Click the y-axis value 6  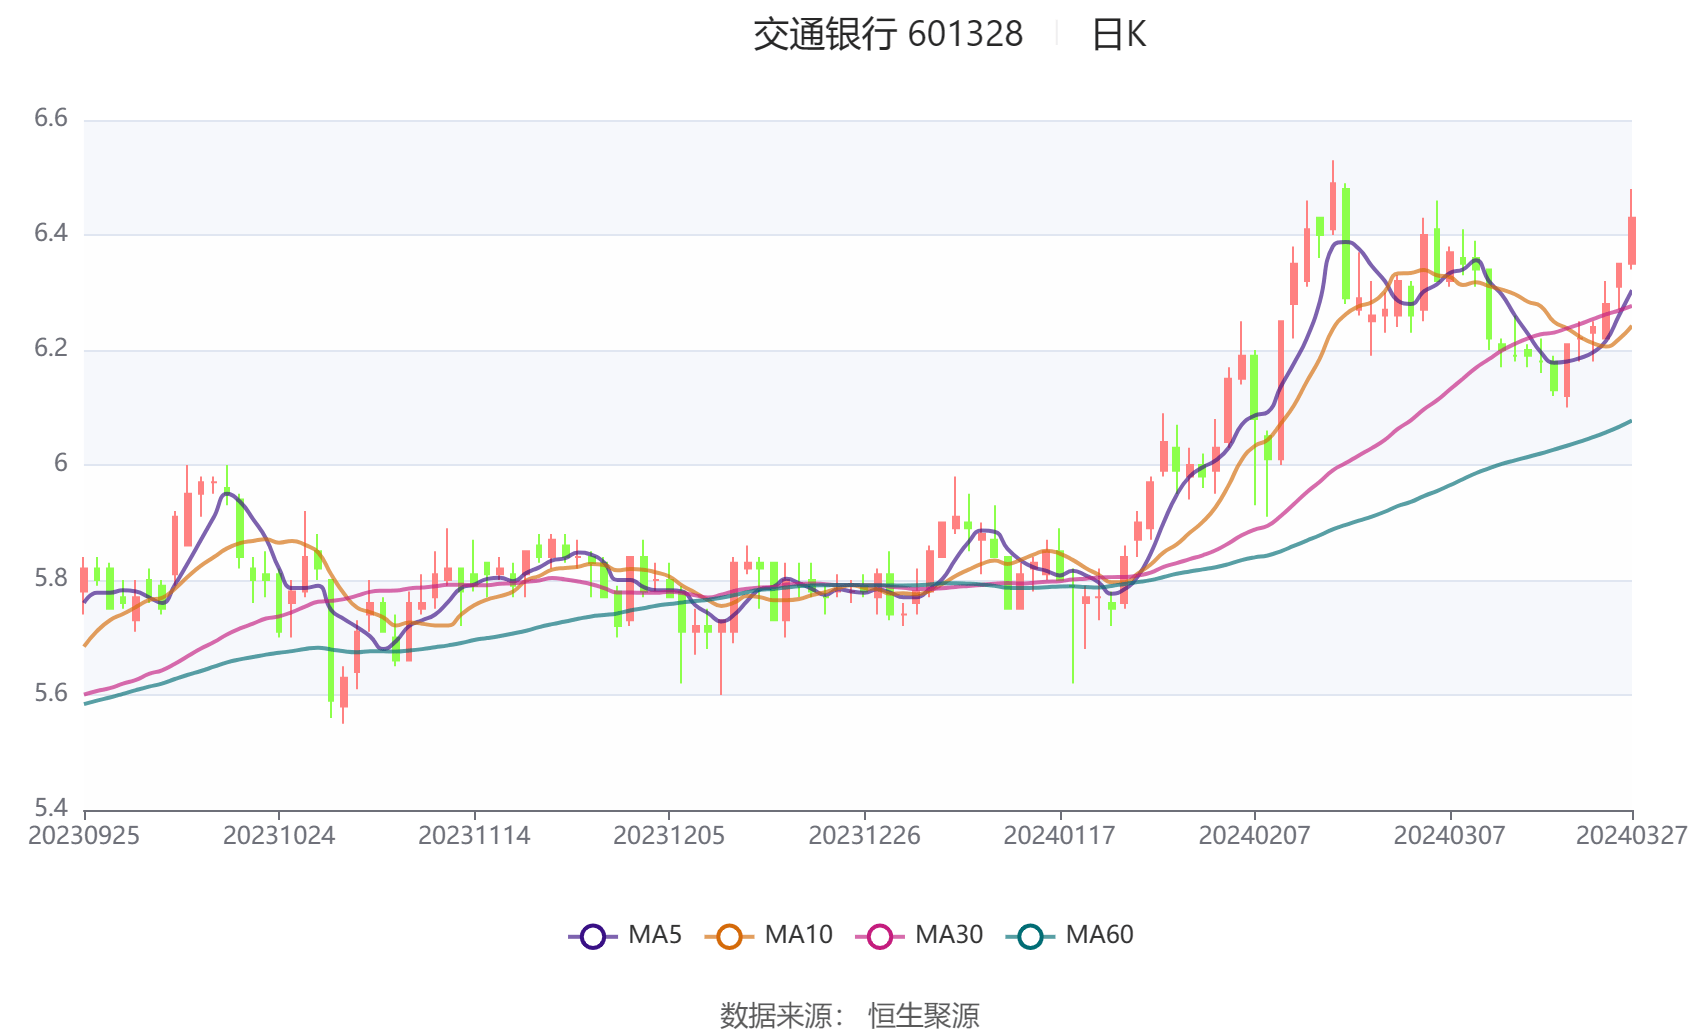pos(61,463)
